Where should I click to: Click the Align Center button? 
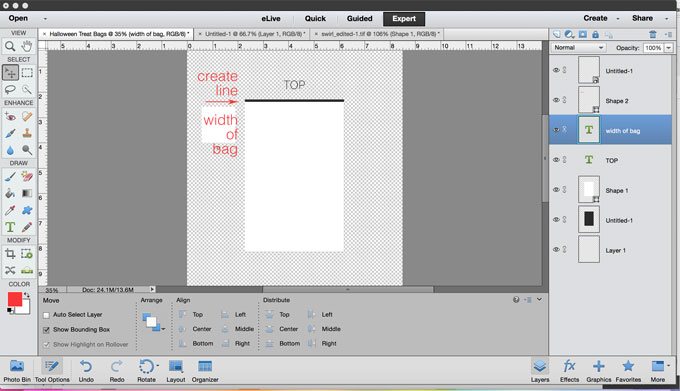point(196,329)
